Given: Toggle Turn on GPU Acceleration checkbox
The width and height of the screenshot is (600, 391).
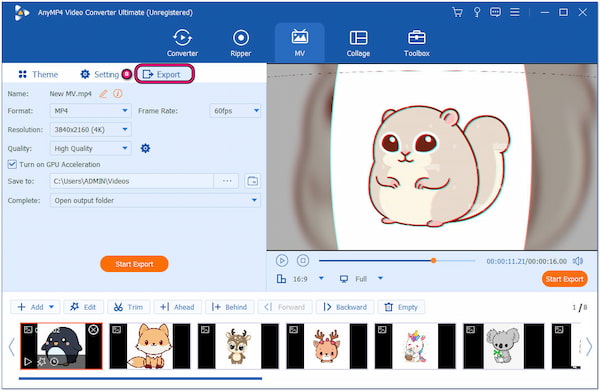Looking at the screenshot, I should point(12,165).
